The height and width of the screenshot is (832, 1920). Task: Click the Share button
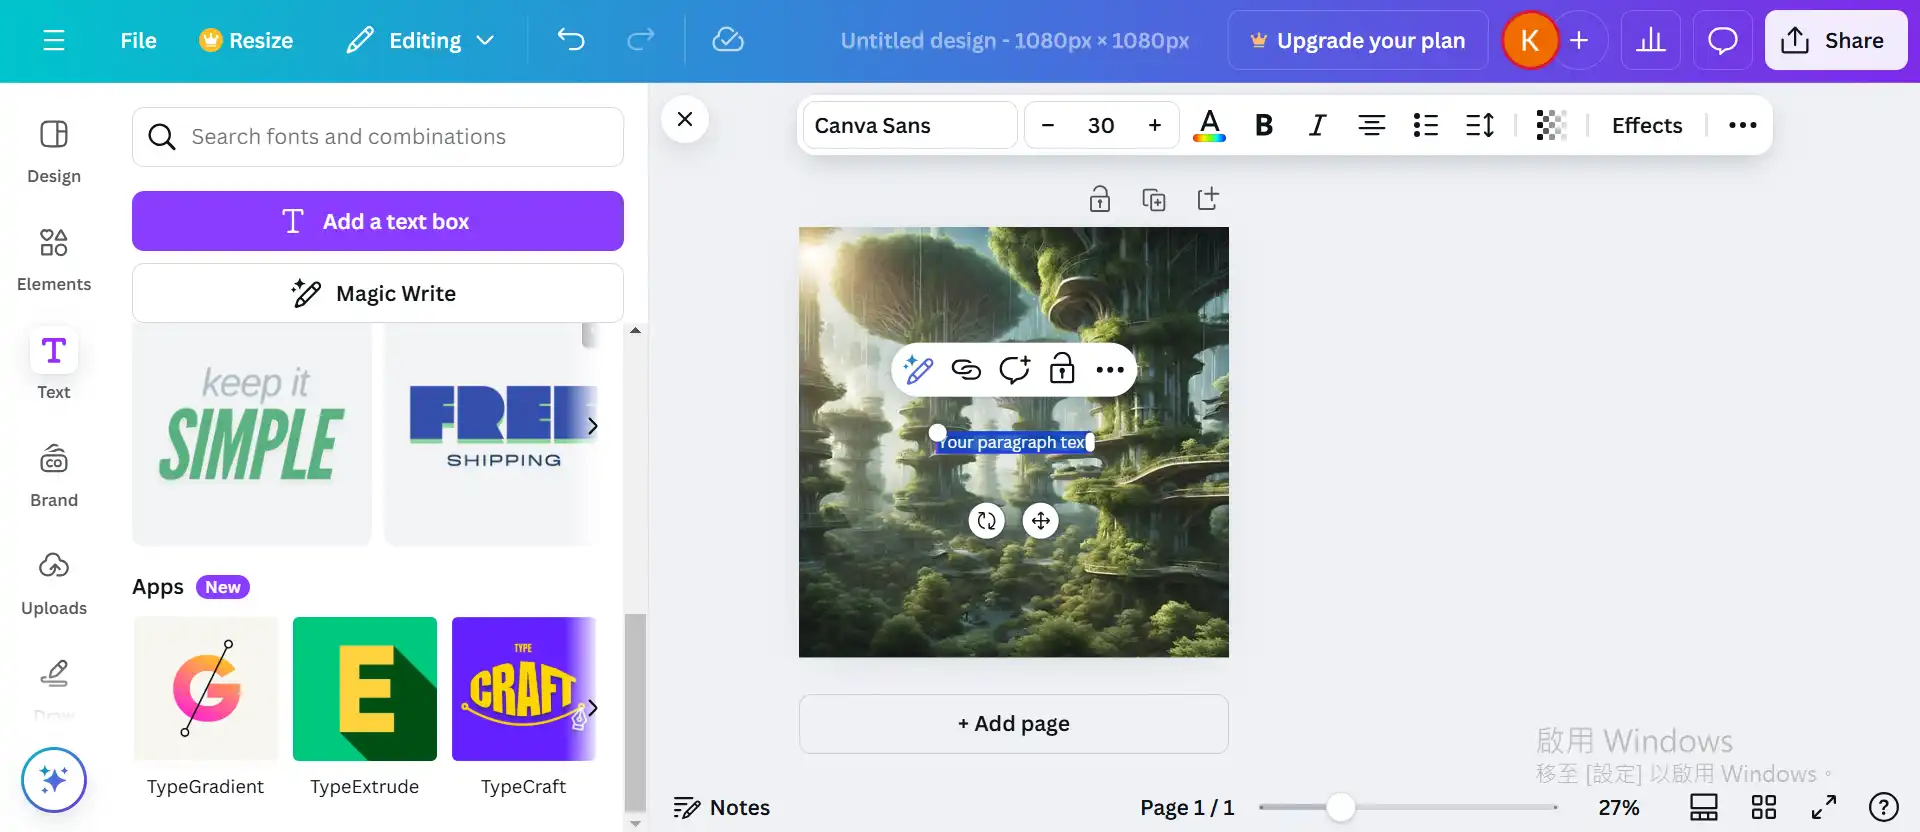pyautogui.click(x=1836, y=40)
